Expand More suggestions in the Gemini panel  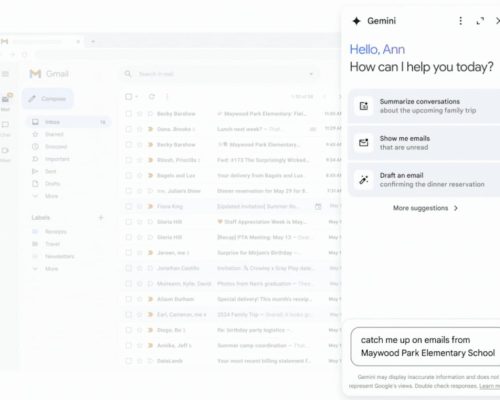pyautogui.click(x=425, y=208)
